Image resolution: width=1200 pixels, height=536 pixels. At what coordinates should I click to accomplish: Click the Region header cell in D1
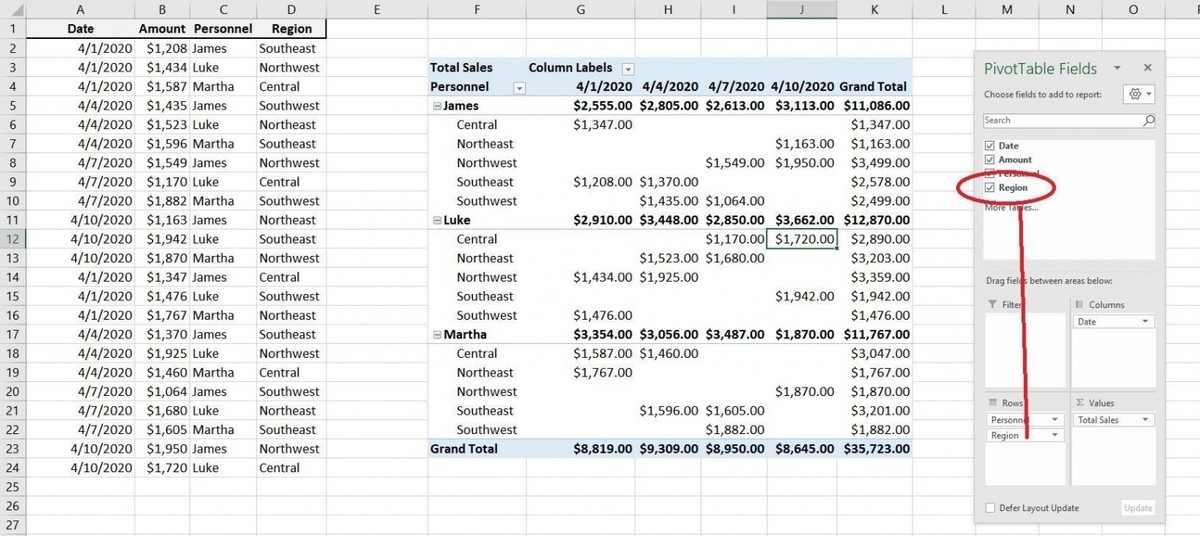[291, 29]
